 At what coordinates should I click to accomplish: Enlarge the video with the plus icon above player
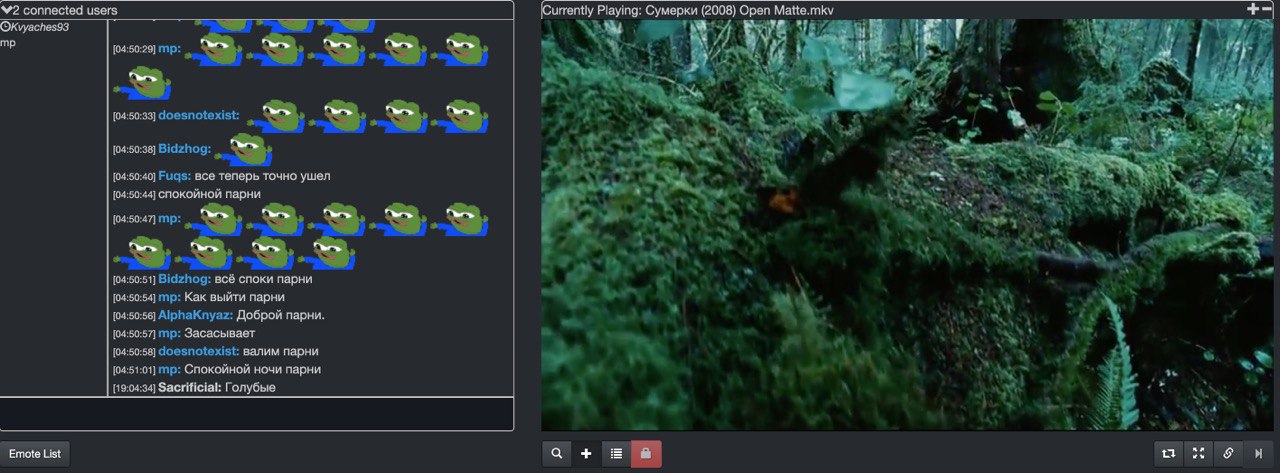pyautogui.click(x=1252, y=8)
